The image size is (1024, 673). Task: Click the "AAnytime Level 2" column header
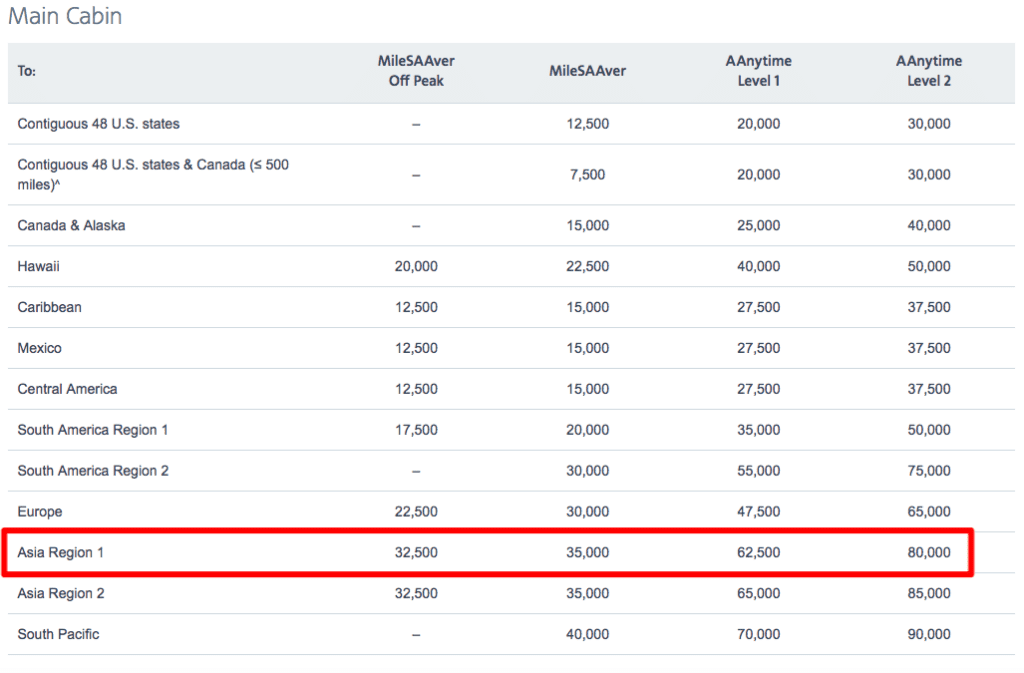coord(928,71)
